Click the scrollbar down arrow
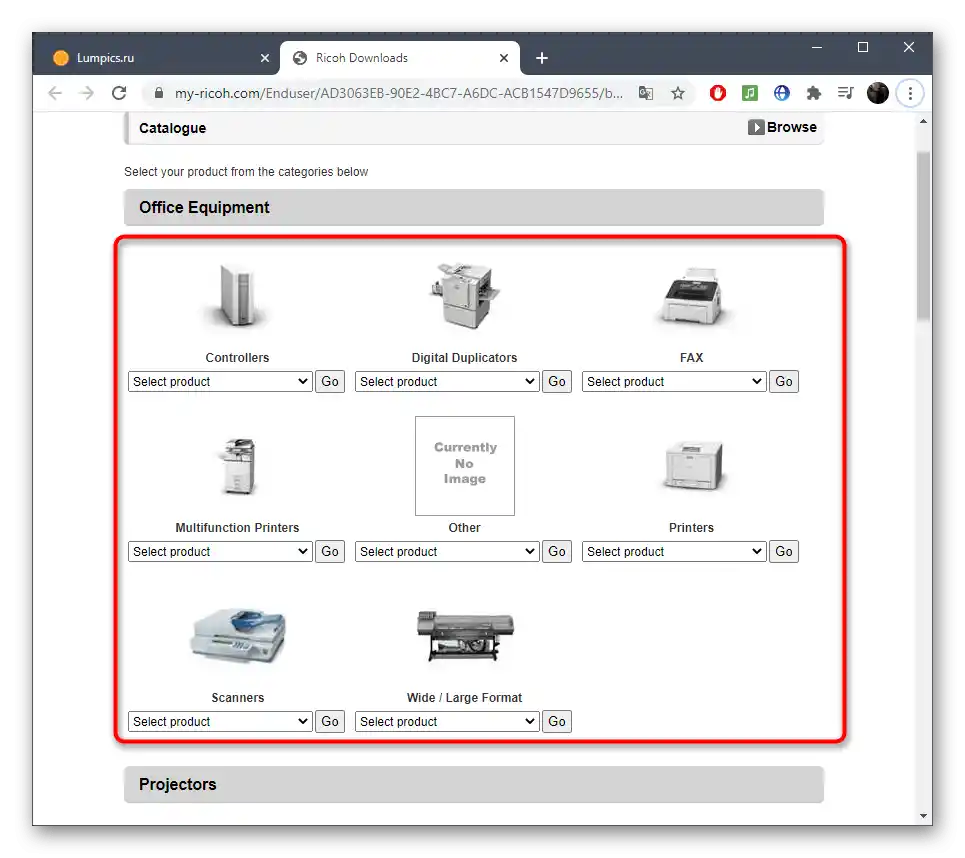This screenshot has height=858, width=965. click(x=923, y=816)
